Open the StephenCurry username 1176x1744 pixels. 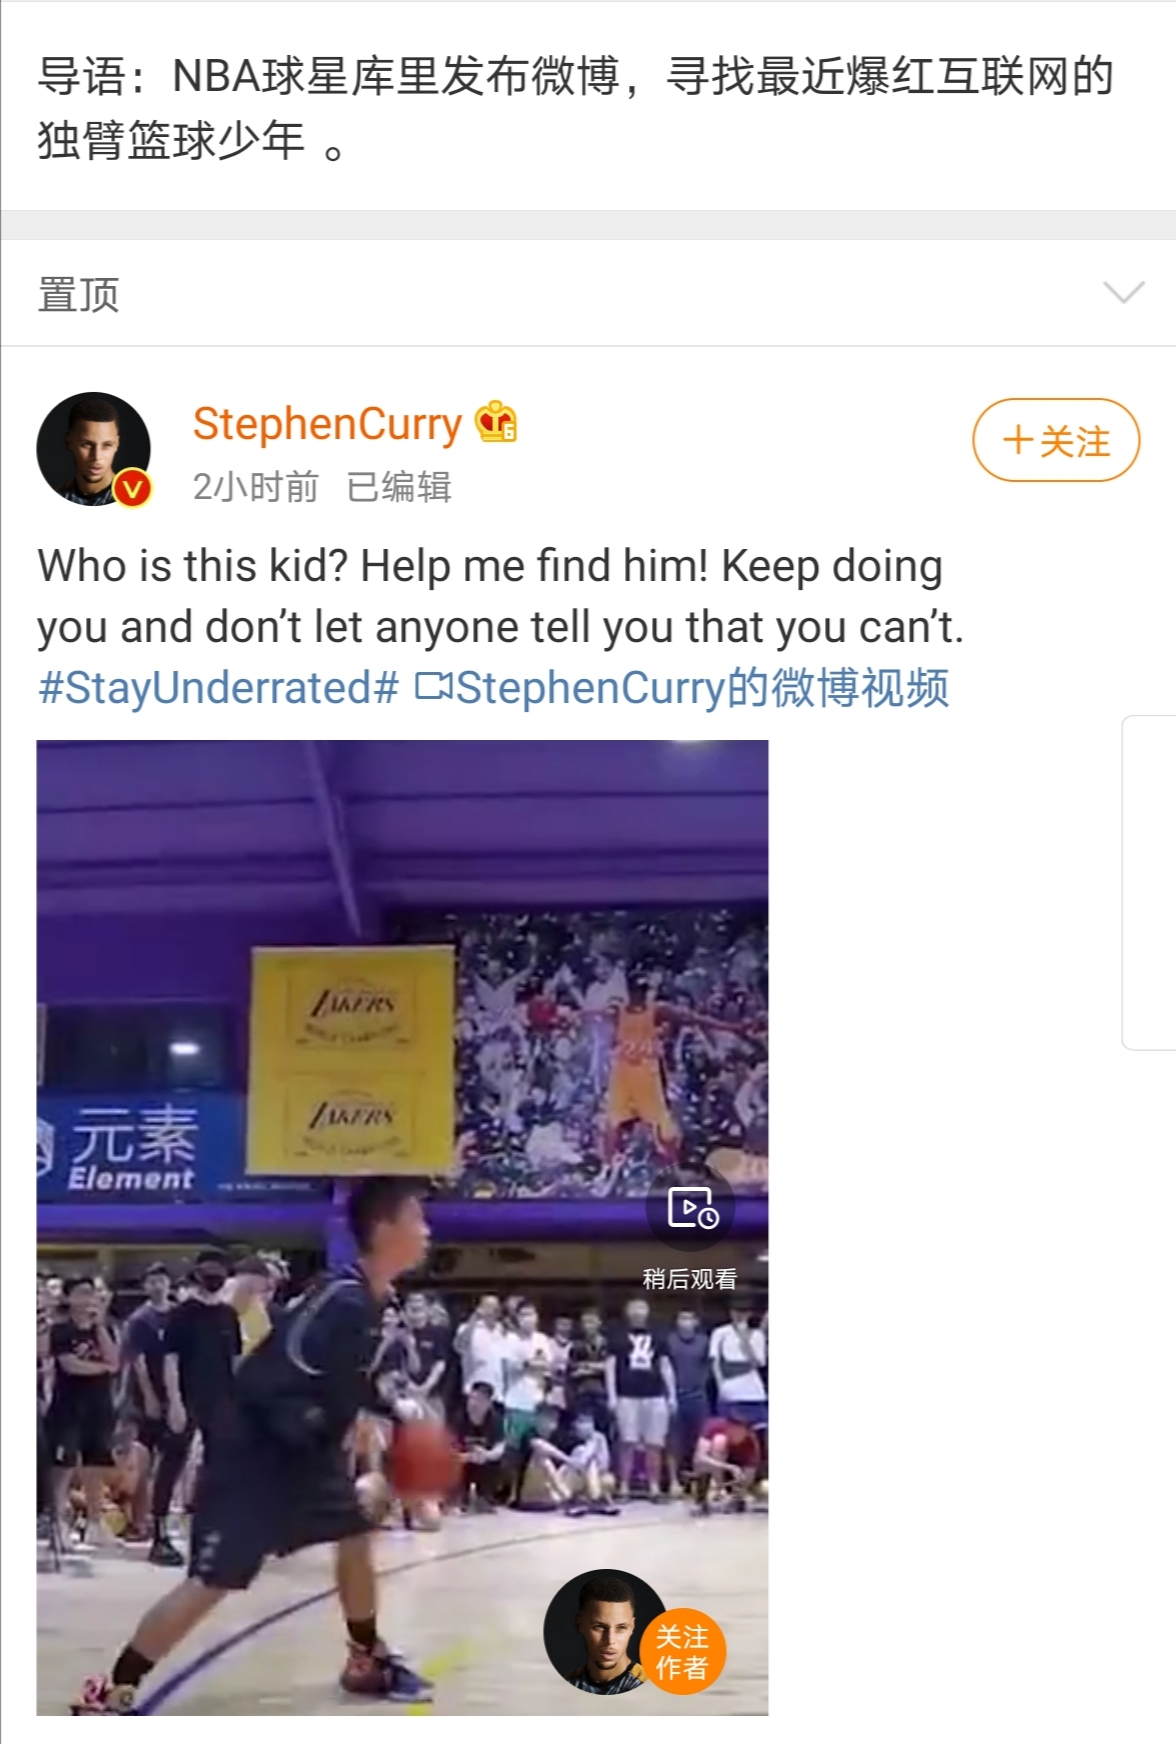pos(327,424)
